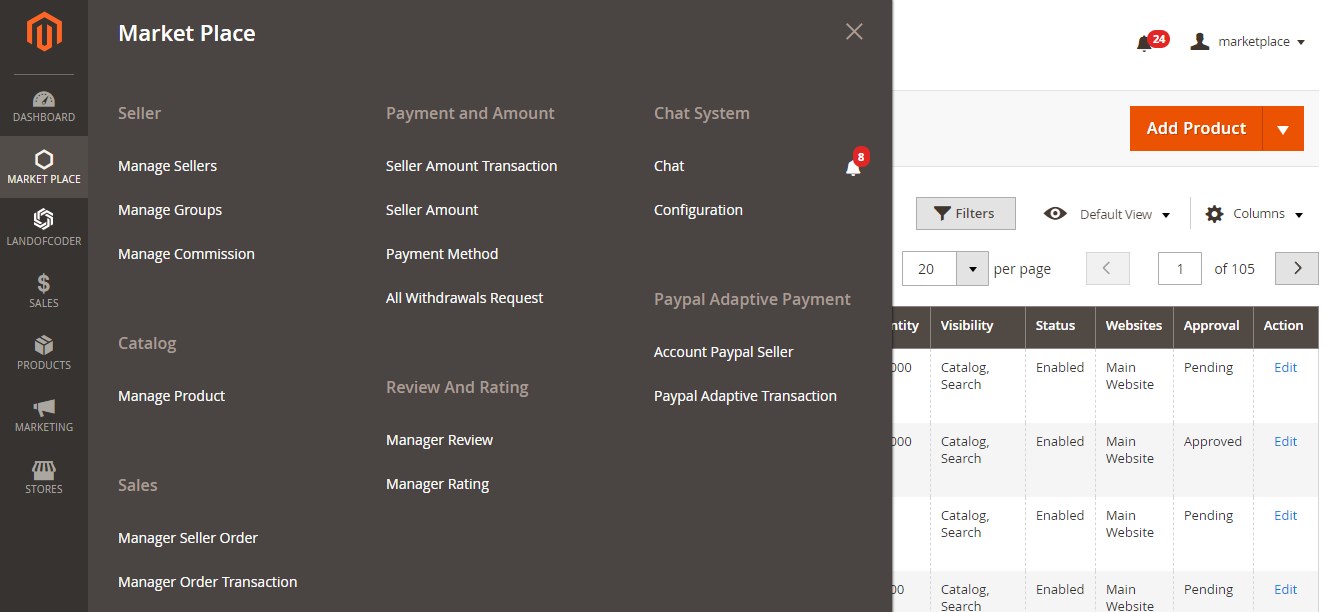Viewport: 1327px width, 612px height.
Task: Click the chat notification bell with 8
Action: (x=853, y=167)
